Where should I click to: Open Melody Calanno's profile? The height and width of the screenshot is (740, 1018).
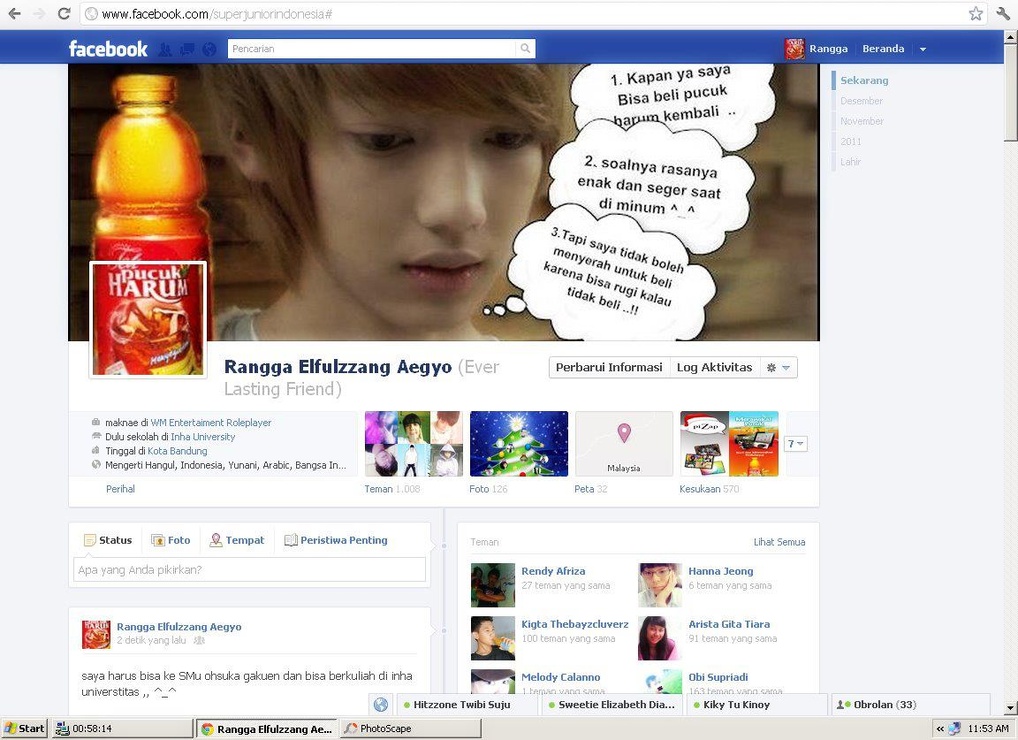tap(560, 677)
